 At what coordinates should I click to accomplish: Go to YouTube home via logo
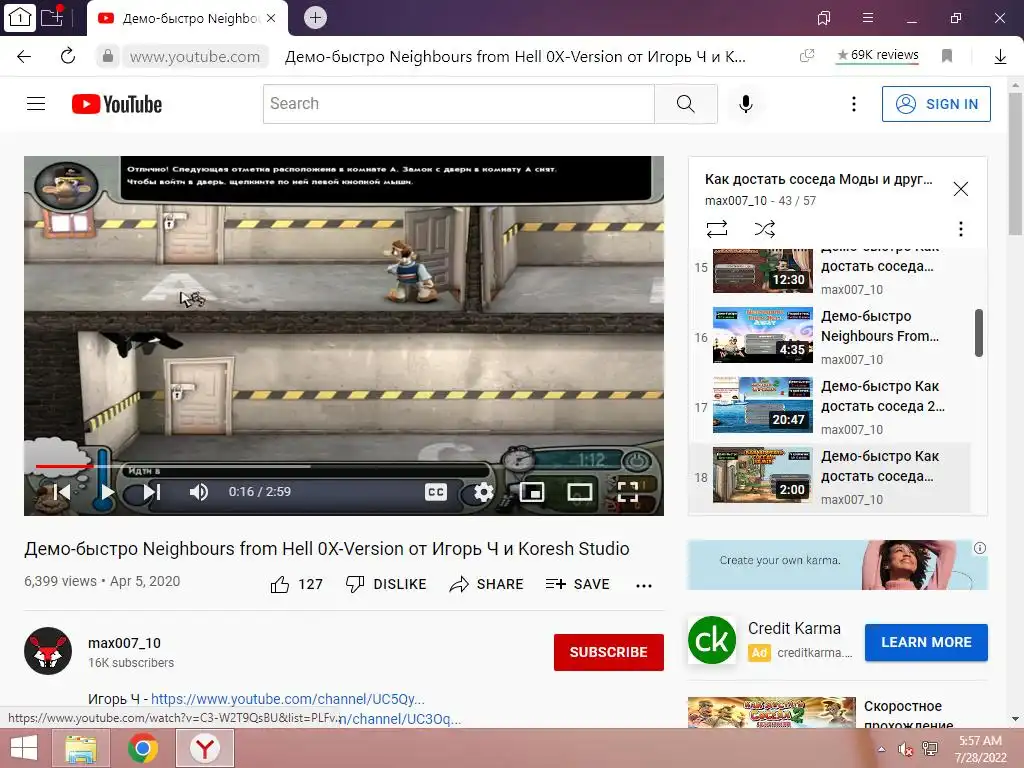(x=117, y=104)
